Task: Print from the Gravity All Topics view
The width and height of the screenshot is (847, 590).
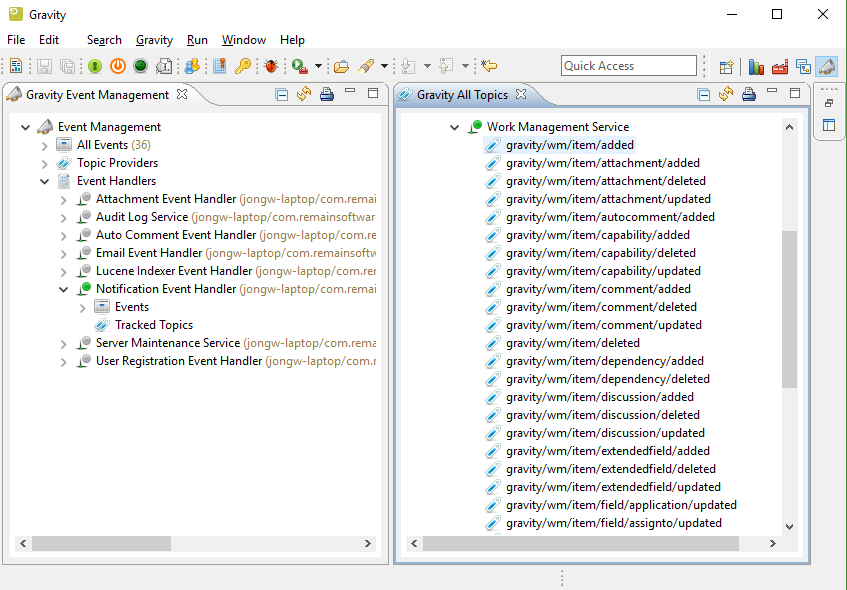Action: 747,95
